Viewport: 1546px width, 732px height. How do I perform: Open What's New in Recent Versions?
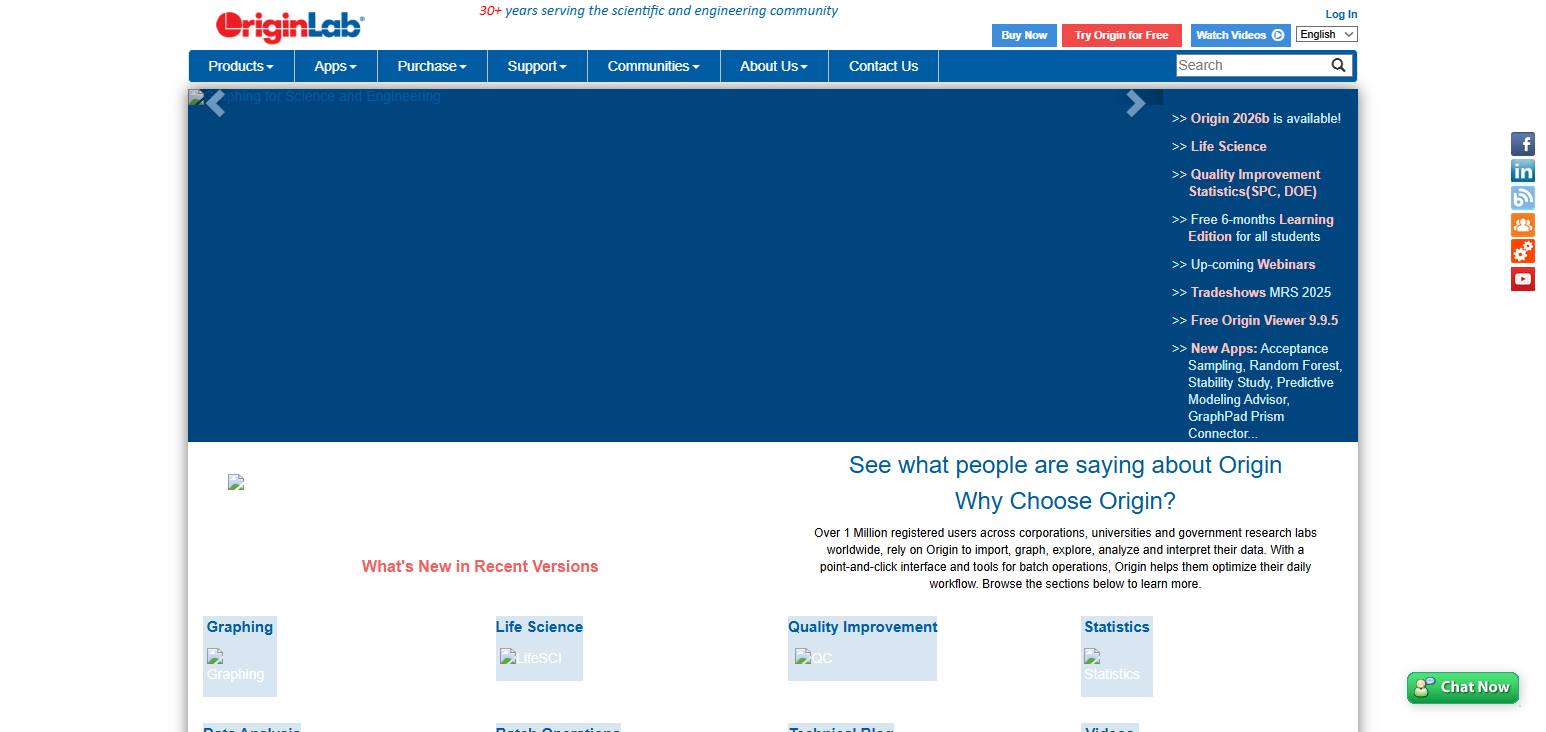coord(480,566)
